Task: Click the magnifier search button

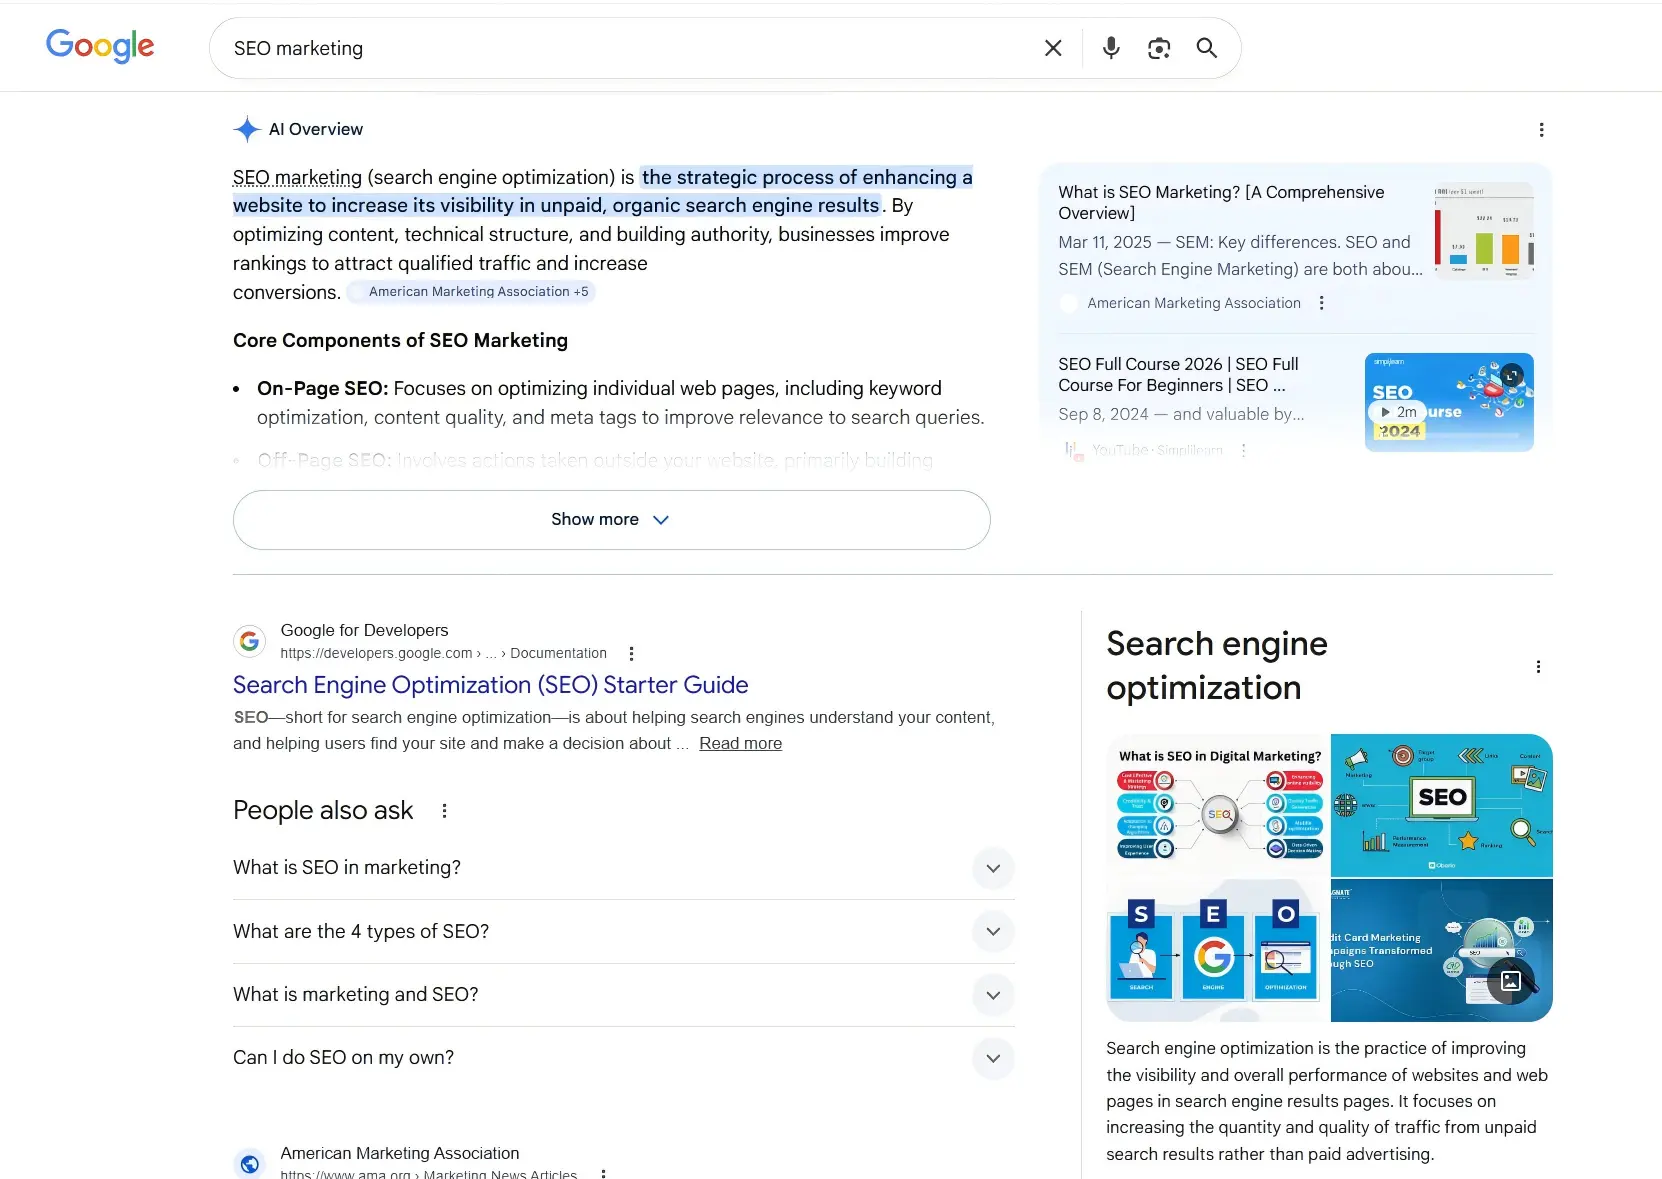Action: (x=1207, y=48)
